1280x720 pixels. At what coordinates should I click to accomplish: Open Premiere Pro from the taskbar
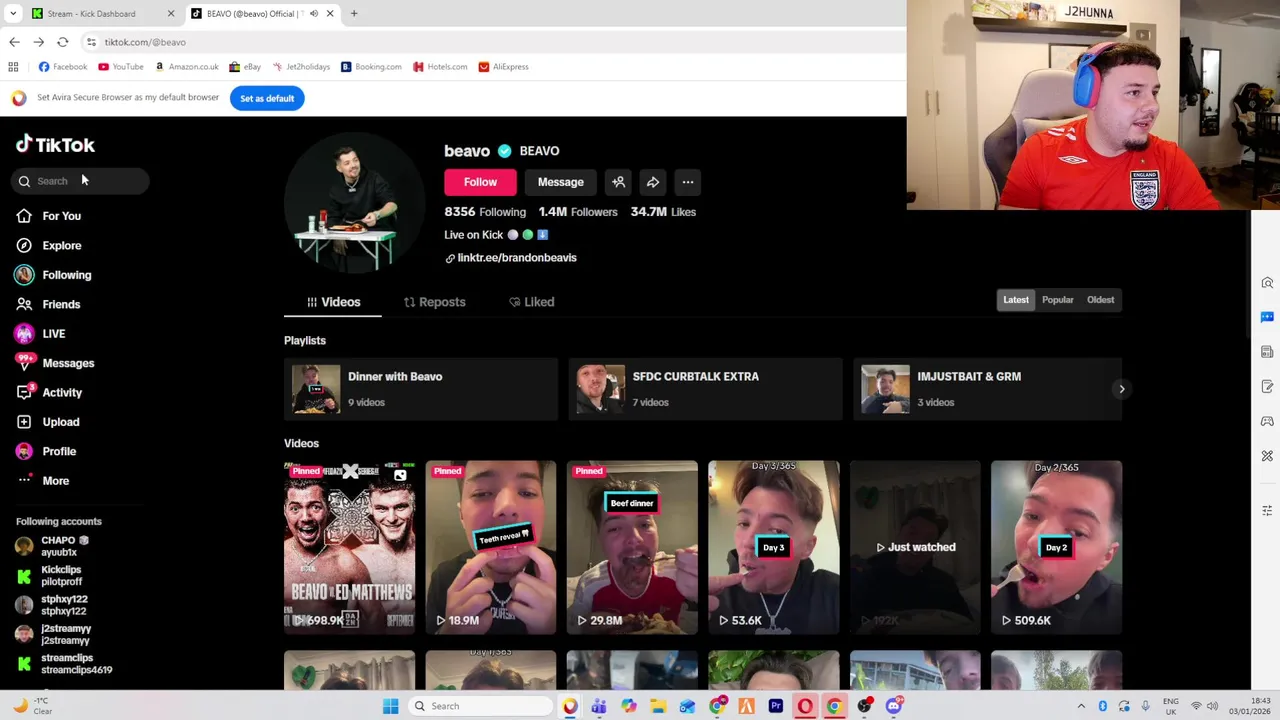(775, 706)
